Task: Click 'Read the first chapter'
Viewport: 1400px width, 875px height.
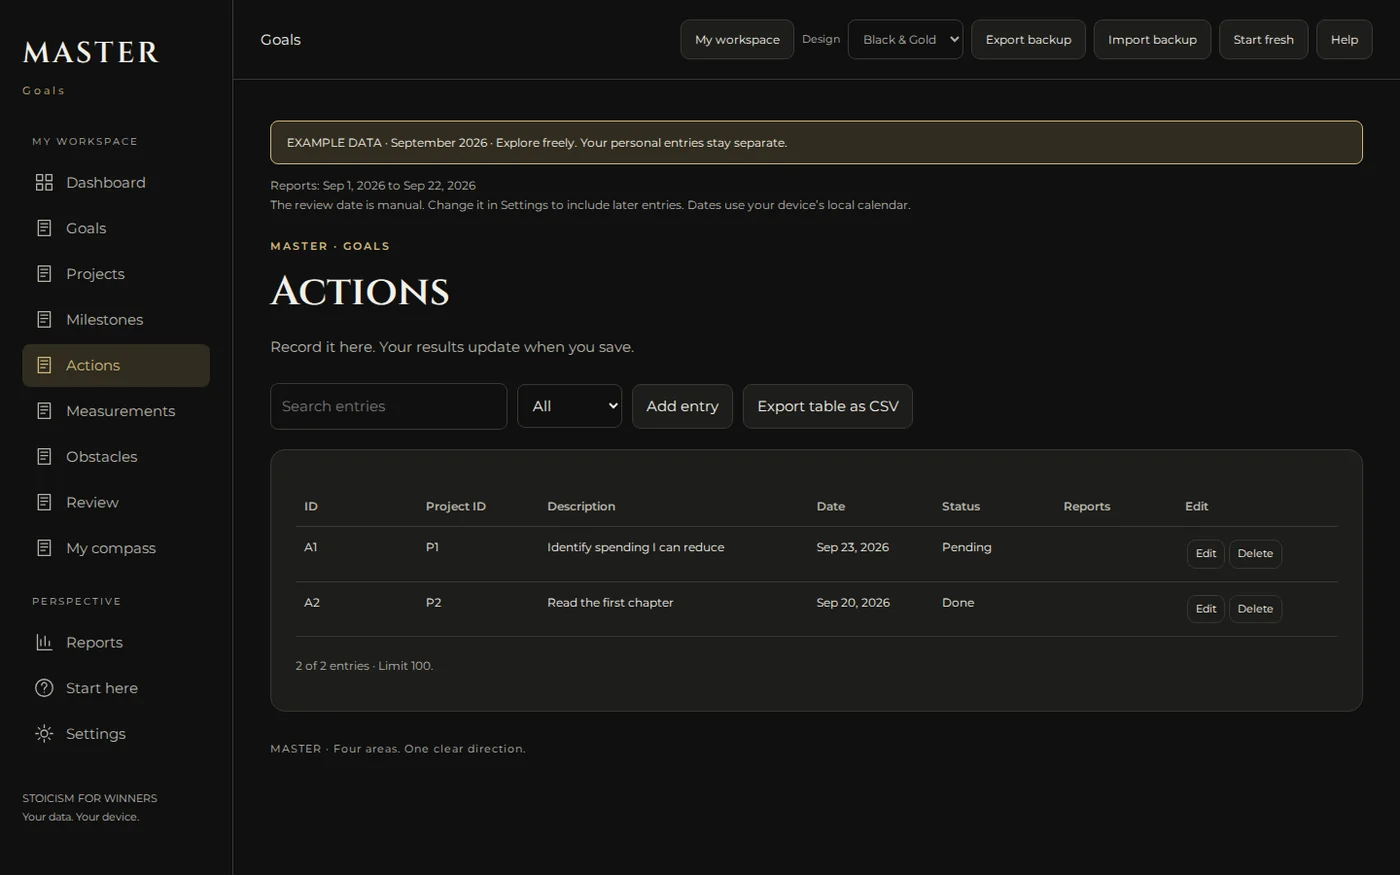Action: [610, 603]
